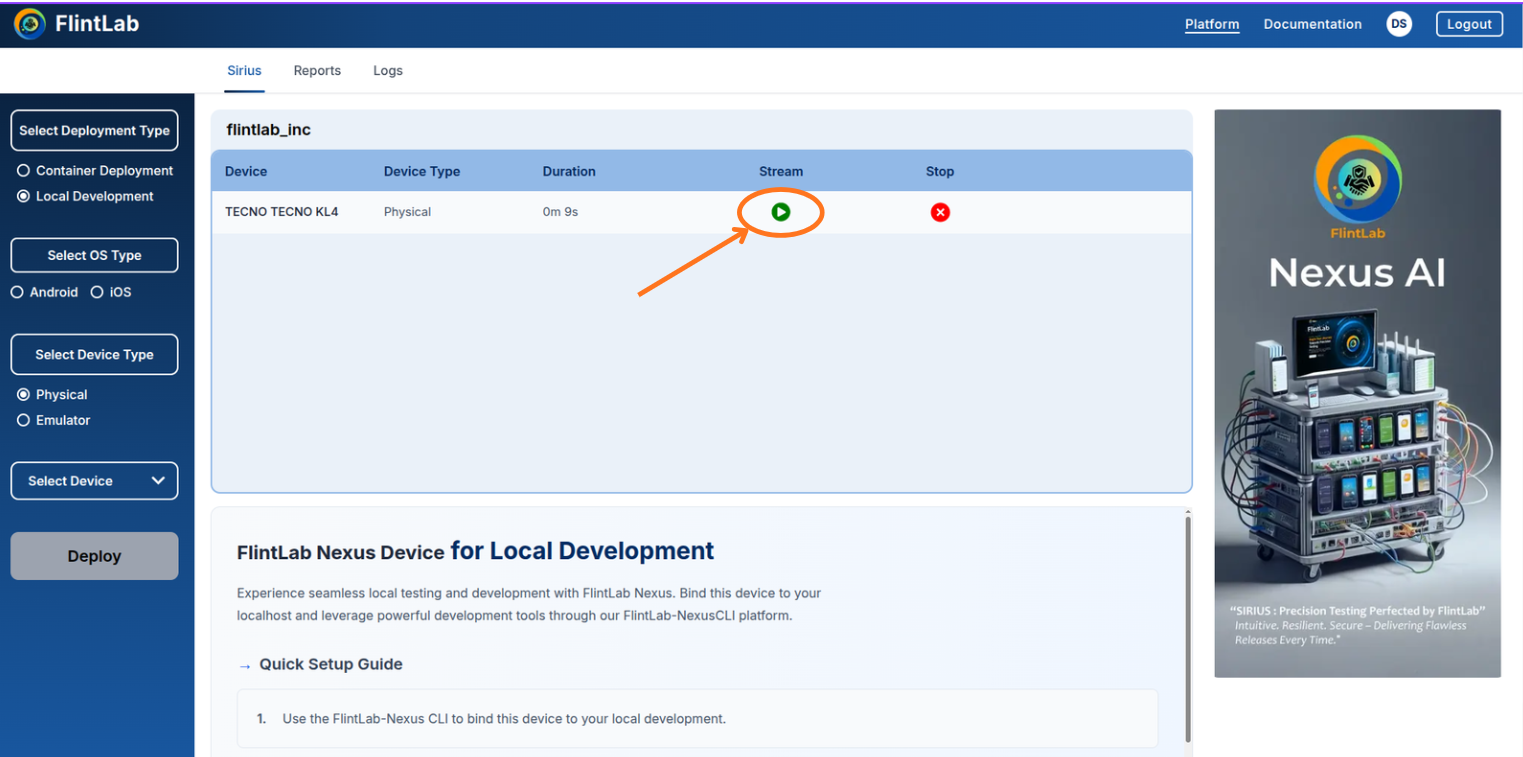The width and height of the screenshot is (1523, 757).
Task: Click the Device Type column header
Action: [422, 171]
